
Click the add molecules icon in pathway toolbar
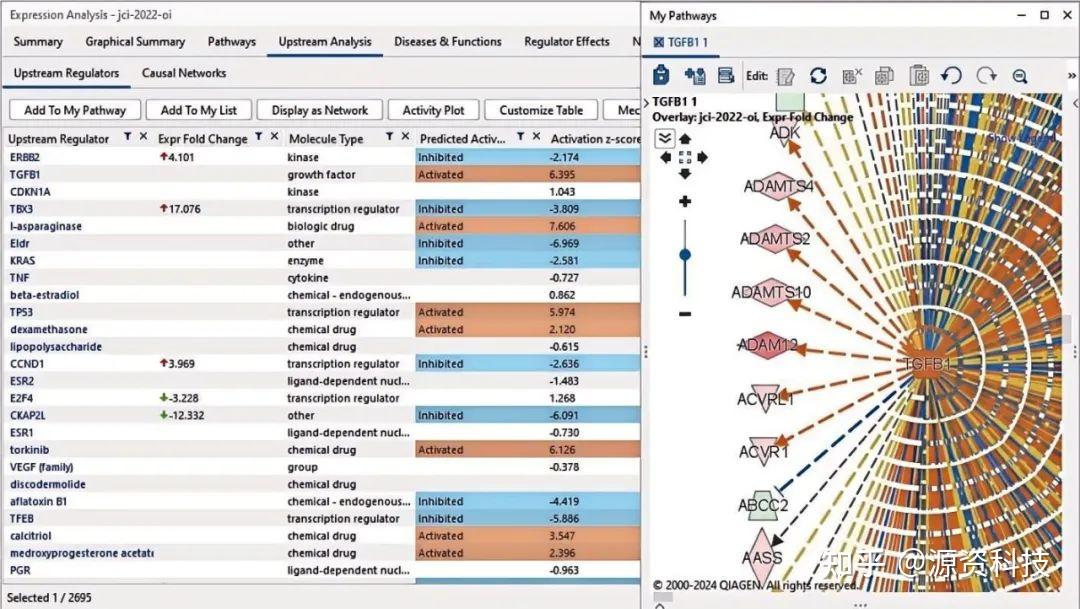pos(694,75)
